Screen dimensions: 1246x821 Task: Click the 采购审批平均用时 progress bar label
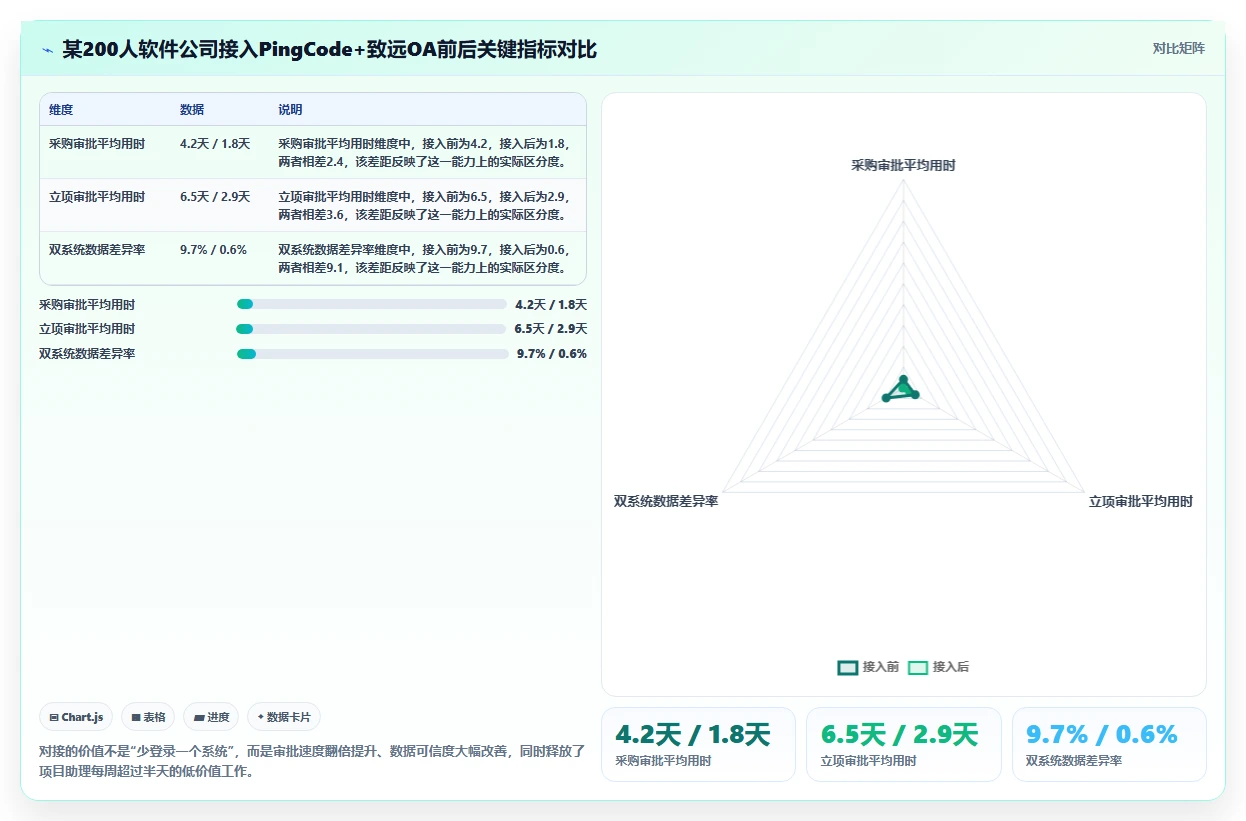pyautogui.click(x=87, y=304)
